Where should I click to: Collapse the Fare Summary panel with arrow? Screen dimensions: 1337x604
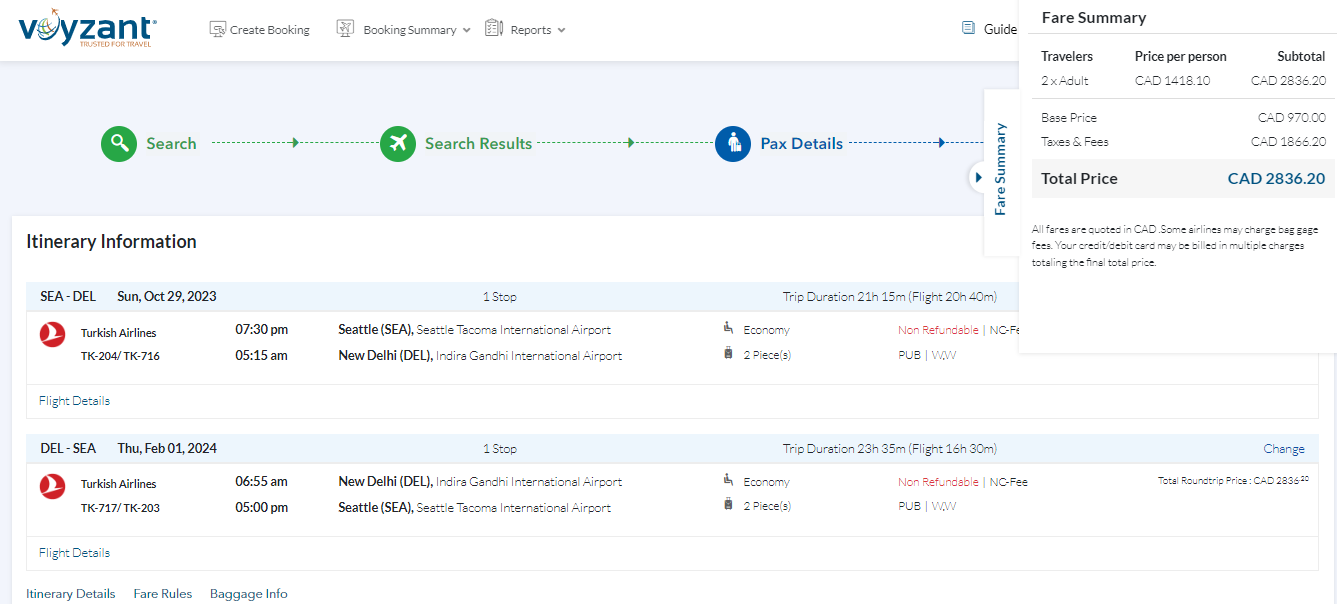[x=978, y=177]
